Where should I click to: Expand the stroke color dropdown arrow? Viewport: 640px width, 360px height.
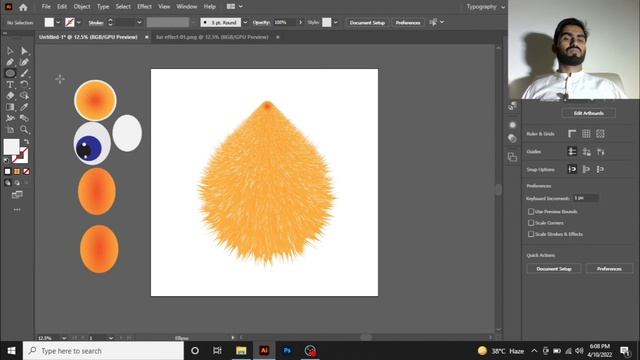tap(79, 22)
